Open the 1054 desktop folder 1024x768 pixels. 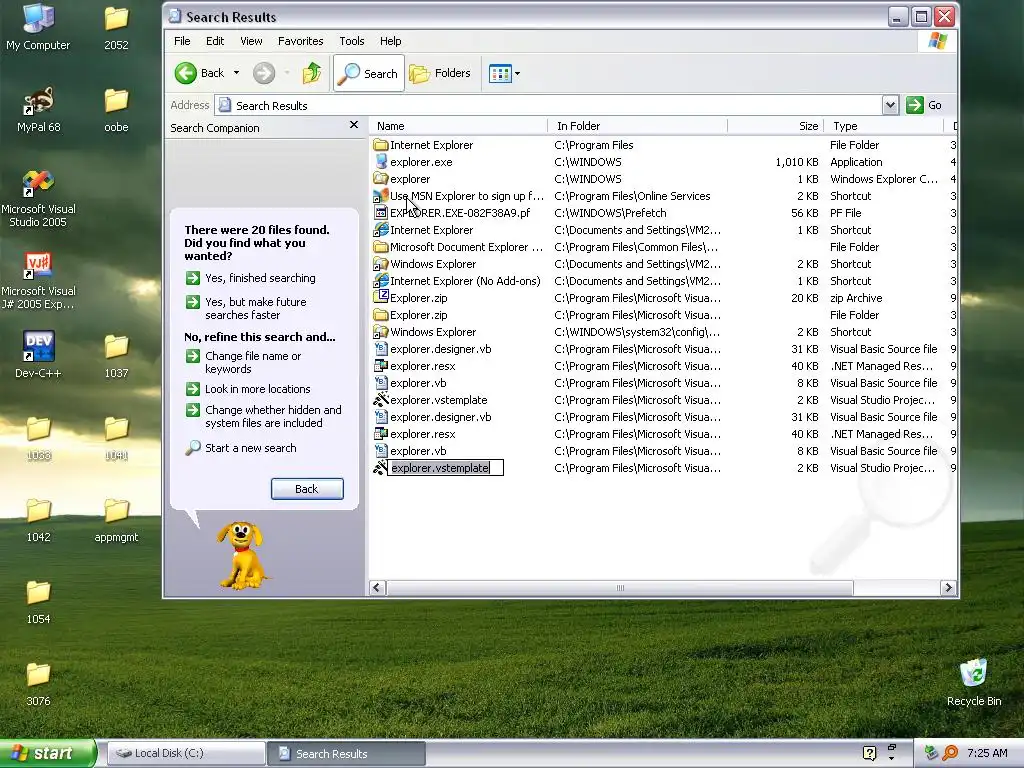[x=38, y=601]
